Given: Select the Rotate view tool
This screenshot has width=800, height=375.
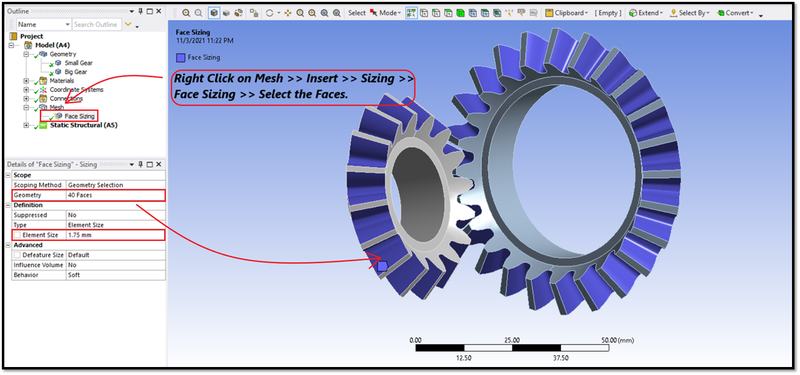Looking at the screenshot, I should 269,13.
